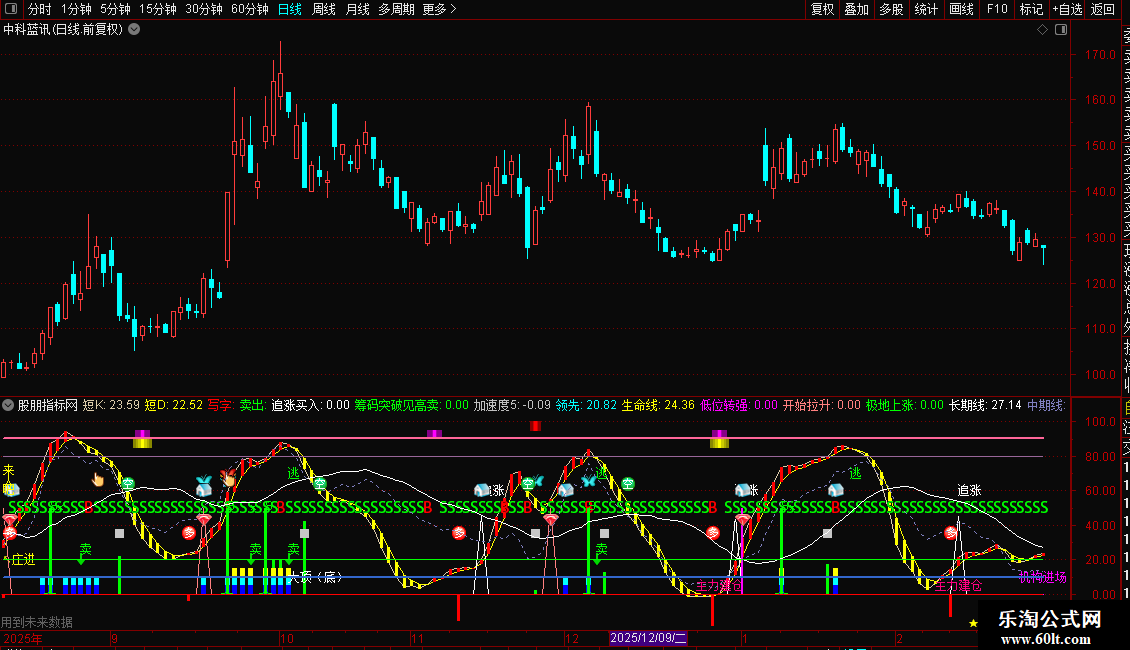Toggle 复权 price adjustment
Image resolution: width=1130 pixels, height=650 pixels.
pyautogui.click(x=822, y=9)
